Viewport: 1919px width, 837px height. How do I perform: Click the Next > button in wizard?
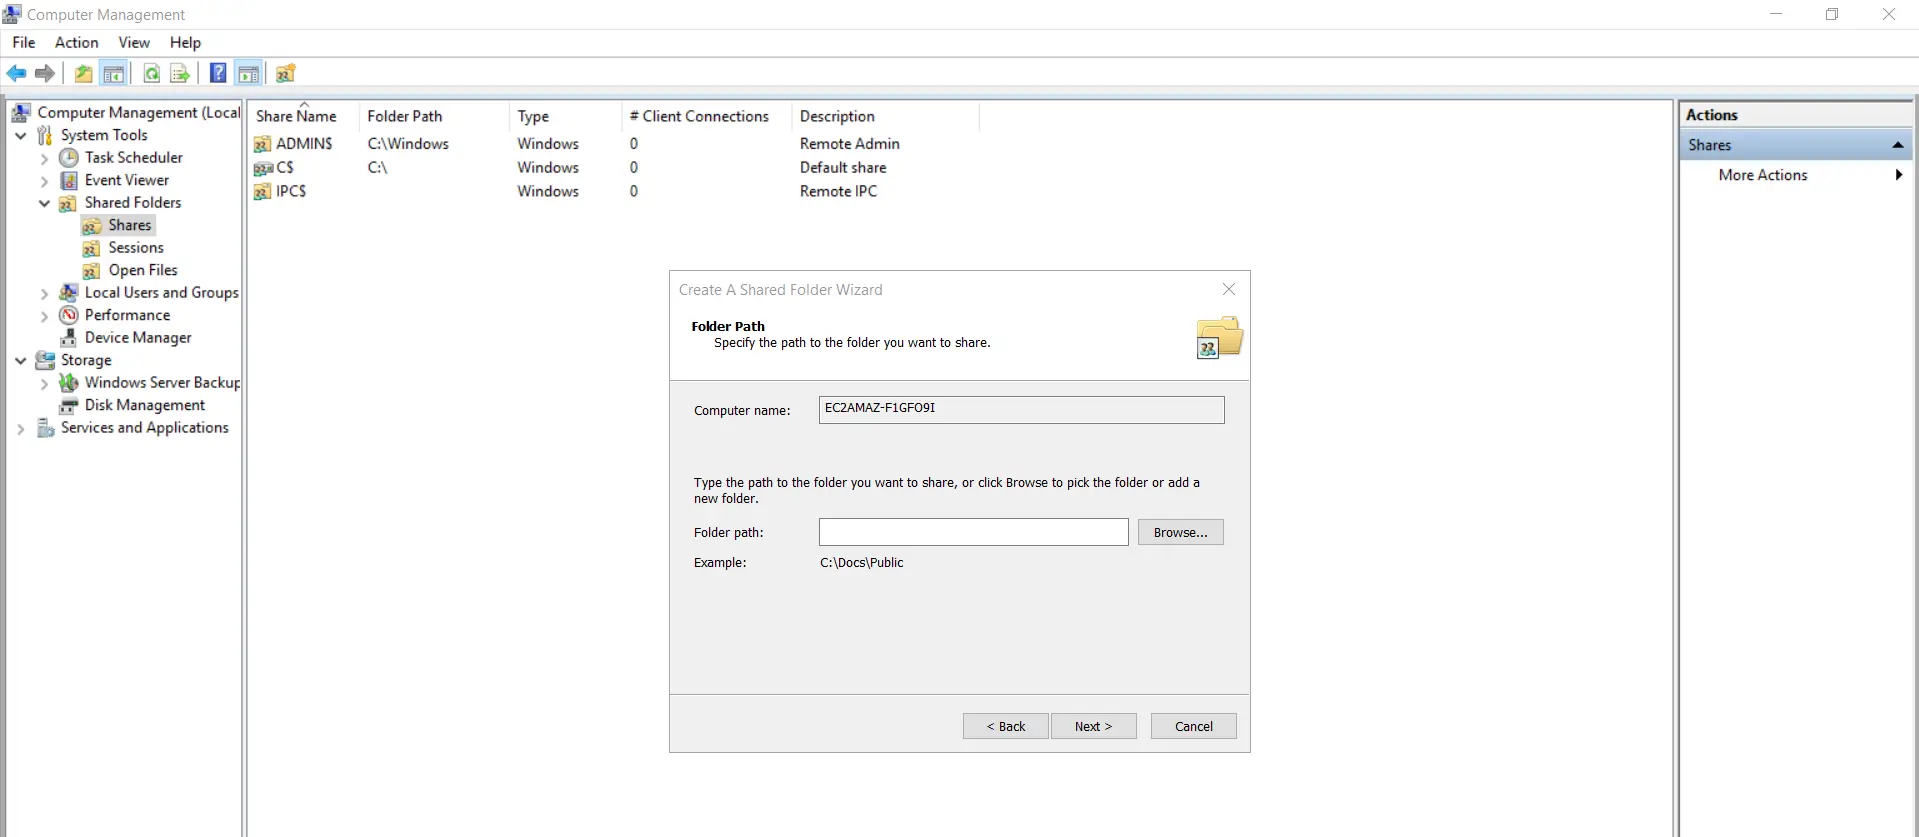[x=1093, y=726]
